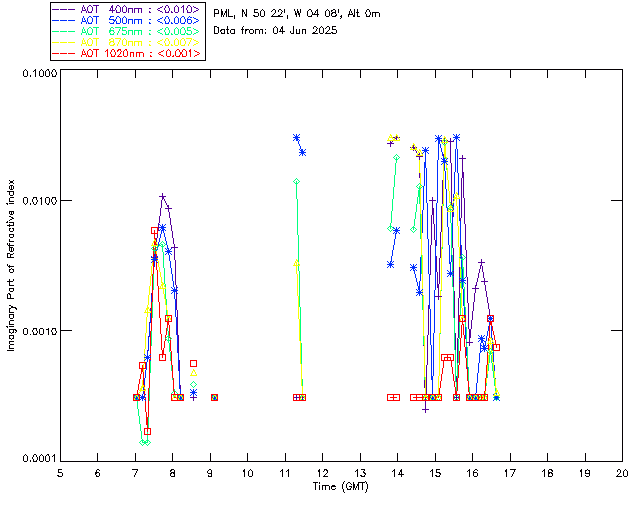This screenshot has height=512, width=640.
Task: Click the 12 tick on the time axis
Action: tap(322, 472)
